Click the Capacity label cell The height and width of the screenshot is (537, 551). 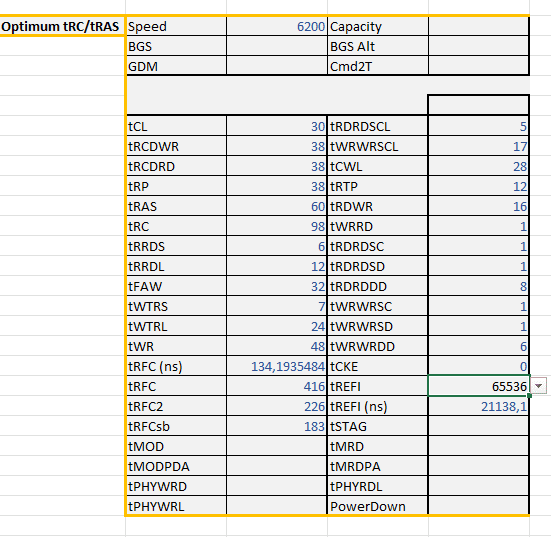tap(378, 26)
